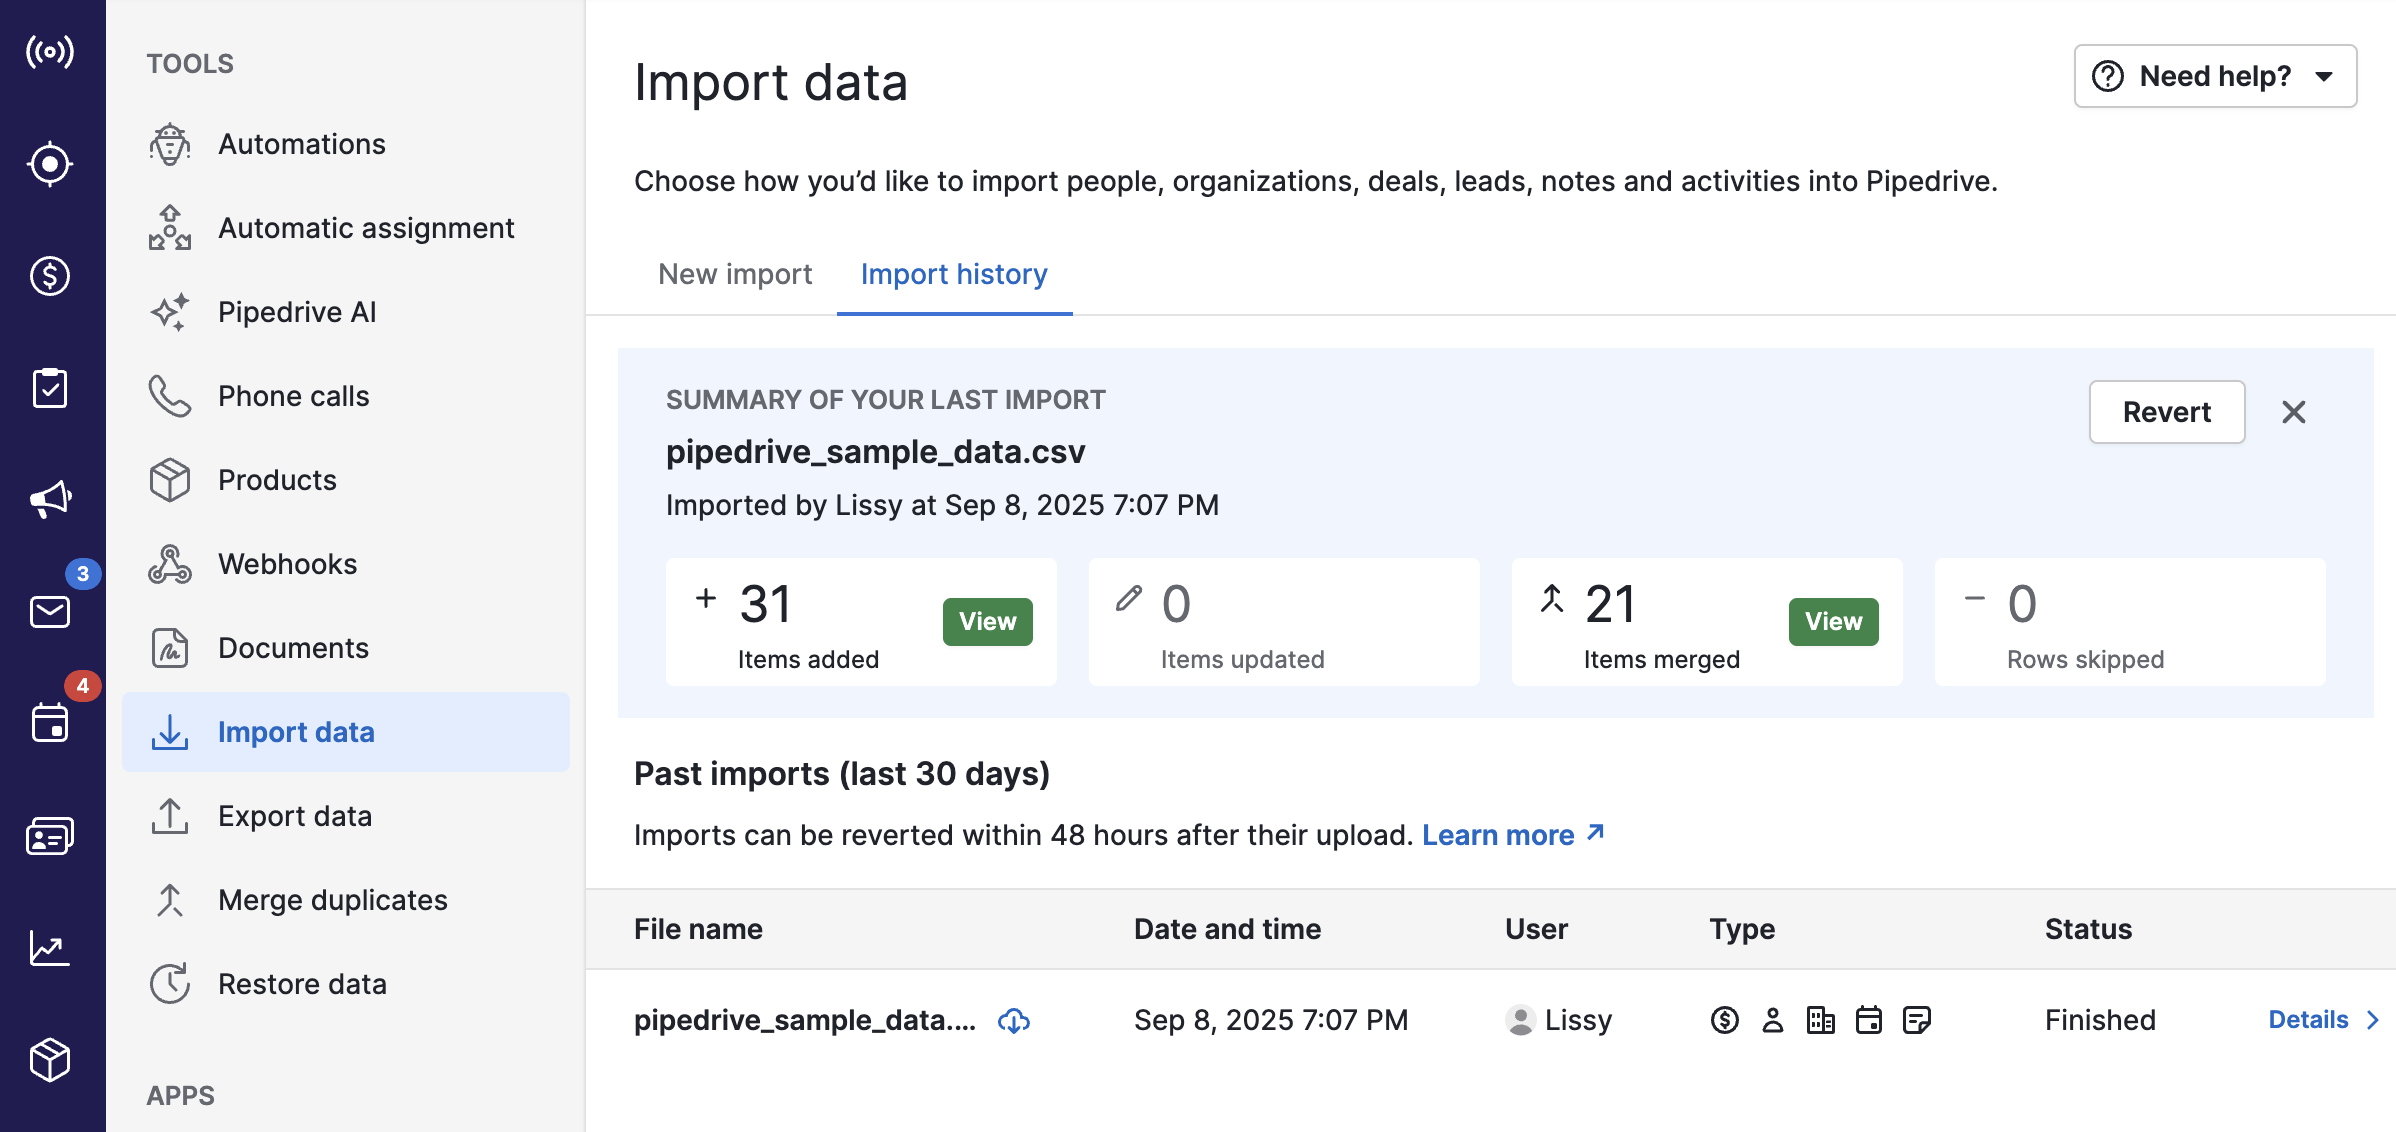2396x1132 pixels.
Task: Click the deal type dollar icon in row
Action: [1725, 1020]
